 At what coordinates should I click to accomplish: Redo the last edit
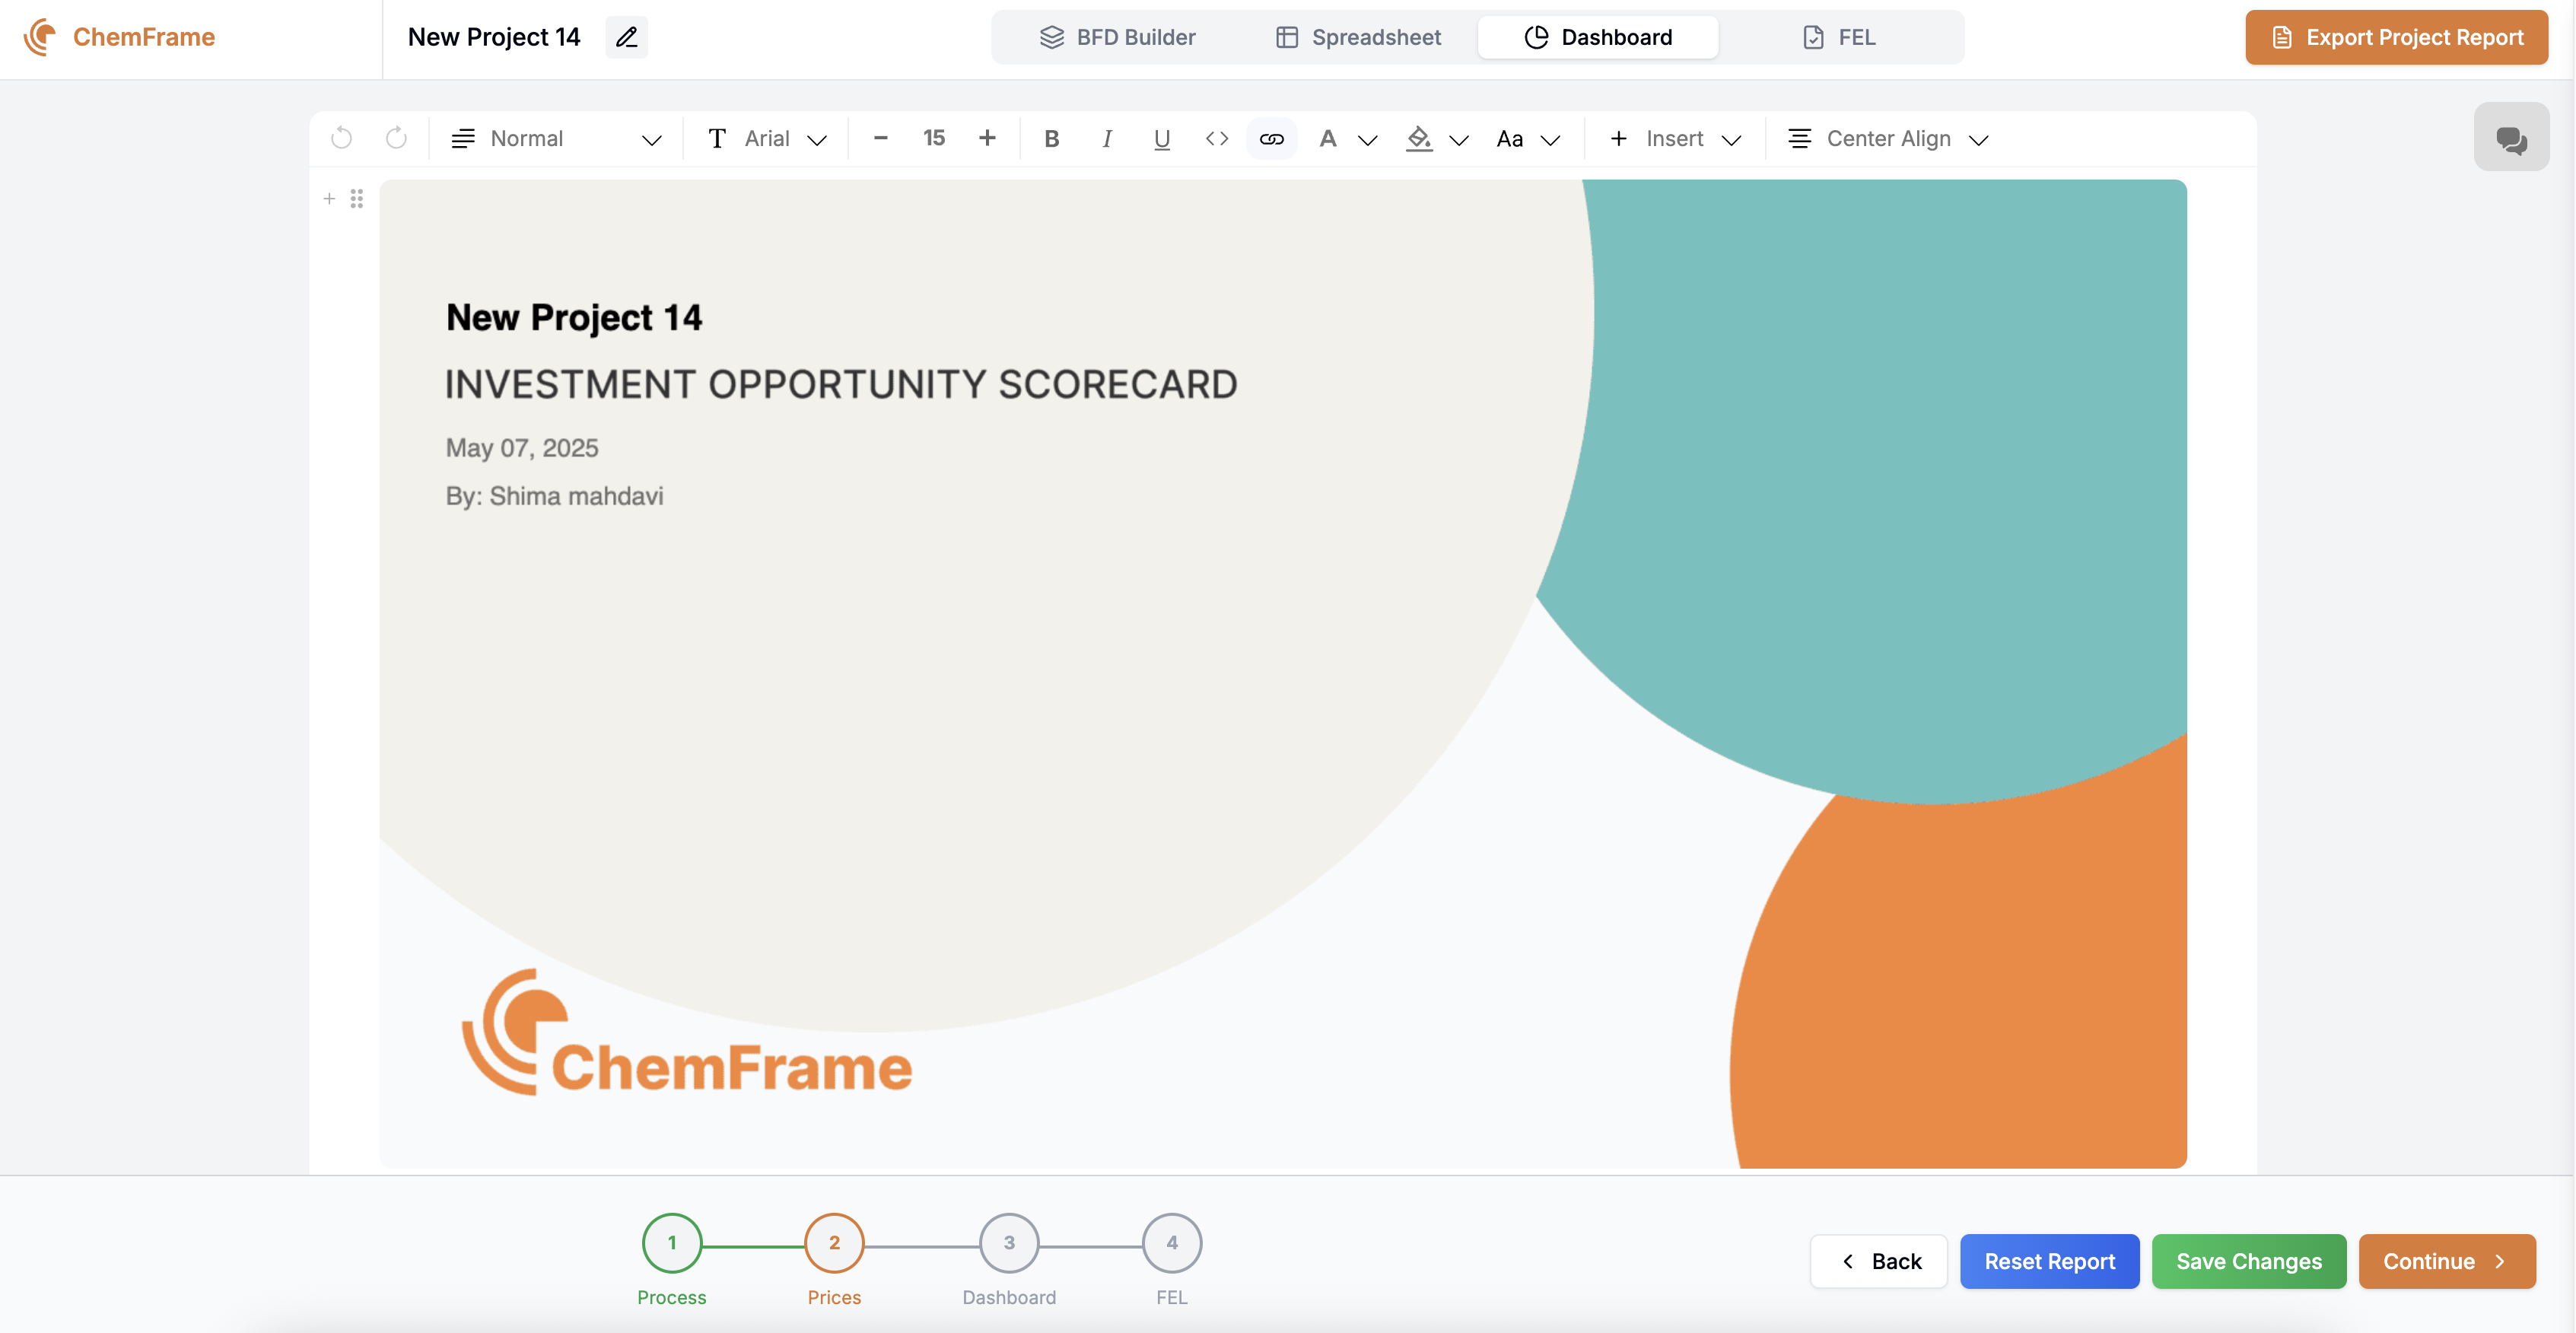(396, 138)
